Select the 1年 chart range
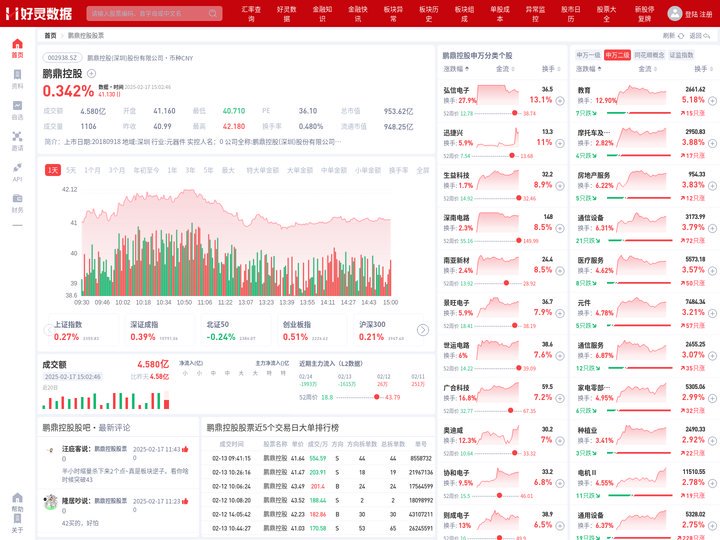The width and height of the screenshot is (720, 540). tap(172, 170)
